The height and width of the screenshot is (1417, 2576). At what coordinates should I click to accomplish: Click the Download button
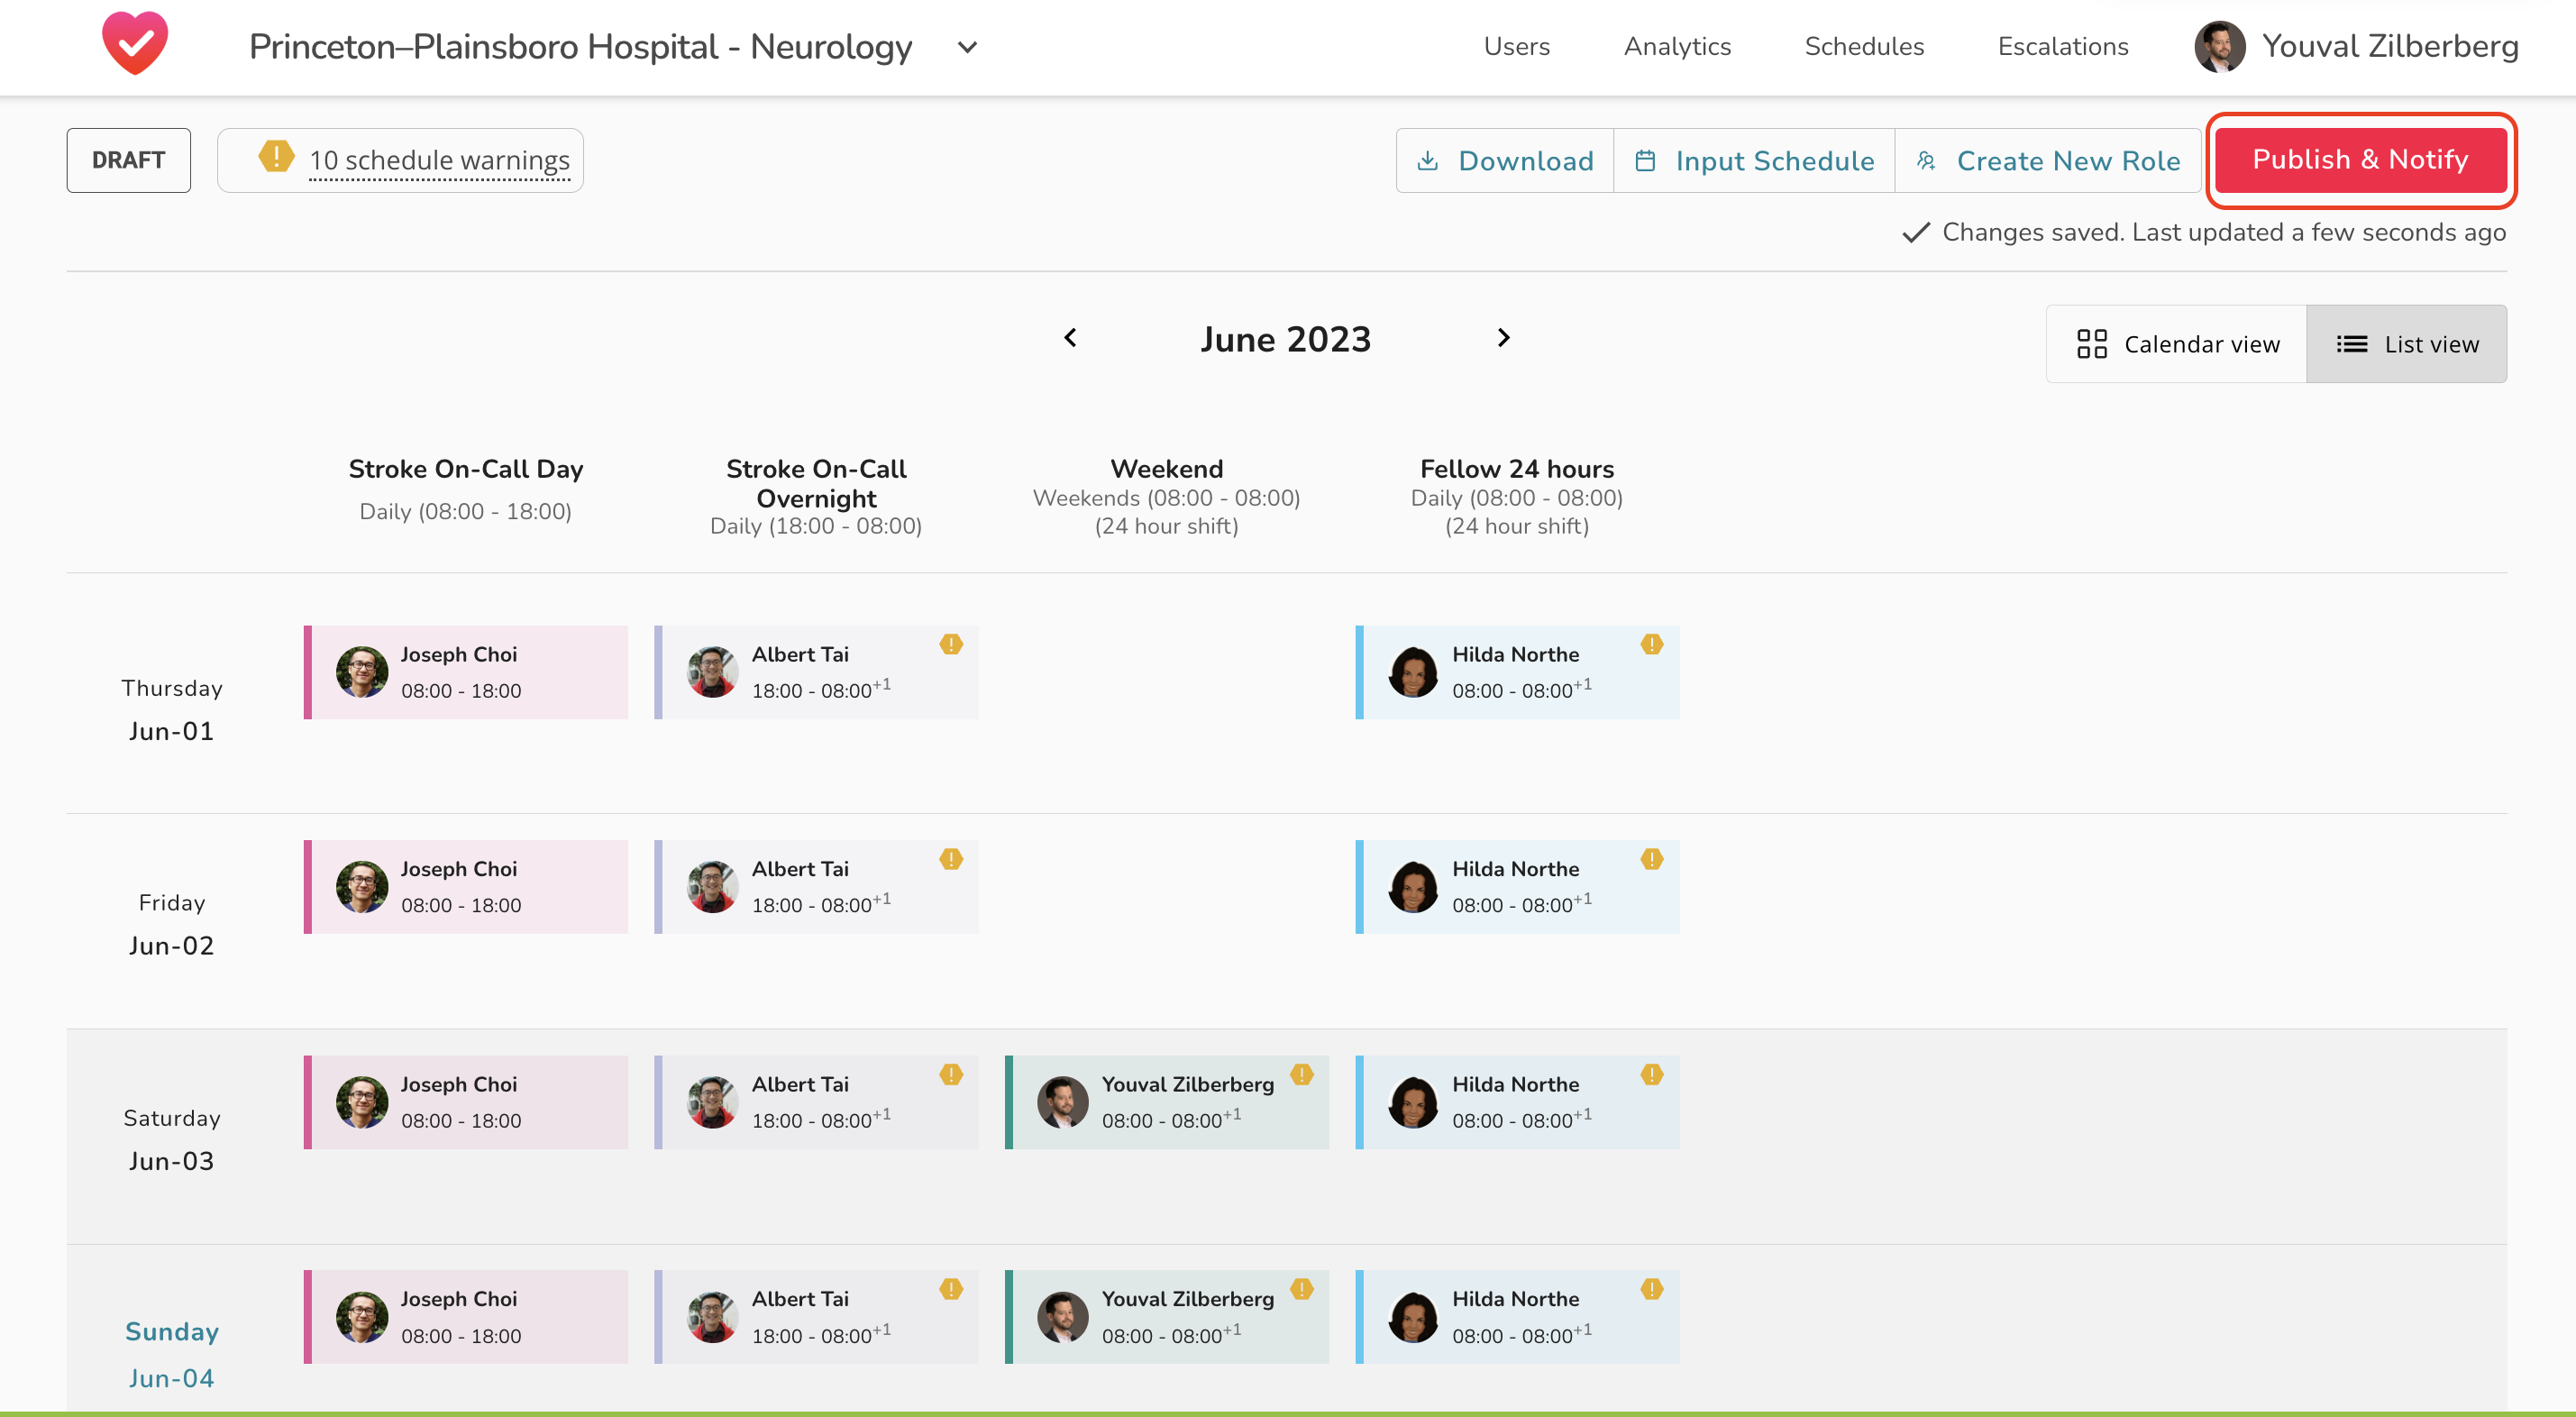coord(1505,160)
